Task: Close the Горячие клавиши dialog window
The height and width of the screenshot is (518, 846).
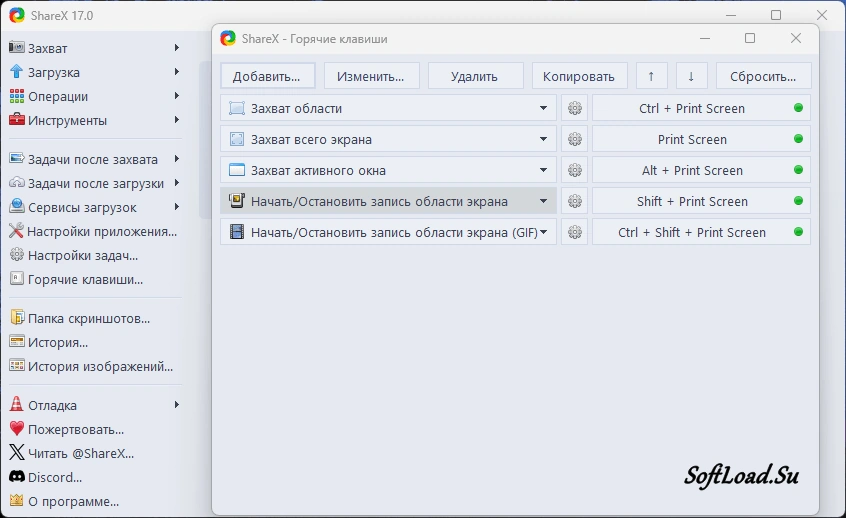Action: coord(796,38)
